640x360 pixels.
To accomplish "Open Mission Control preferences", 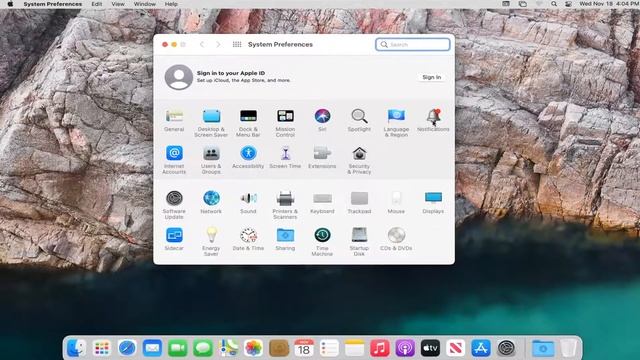I will pyautogui.click(x=285, y=123).
